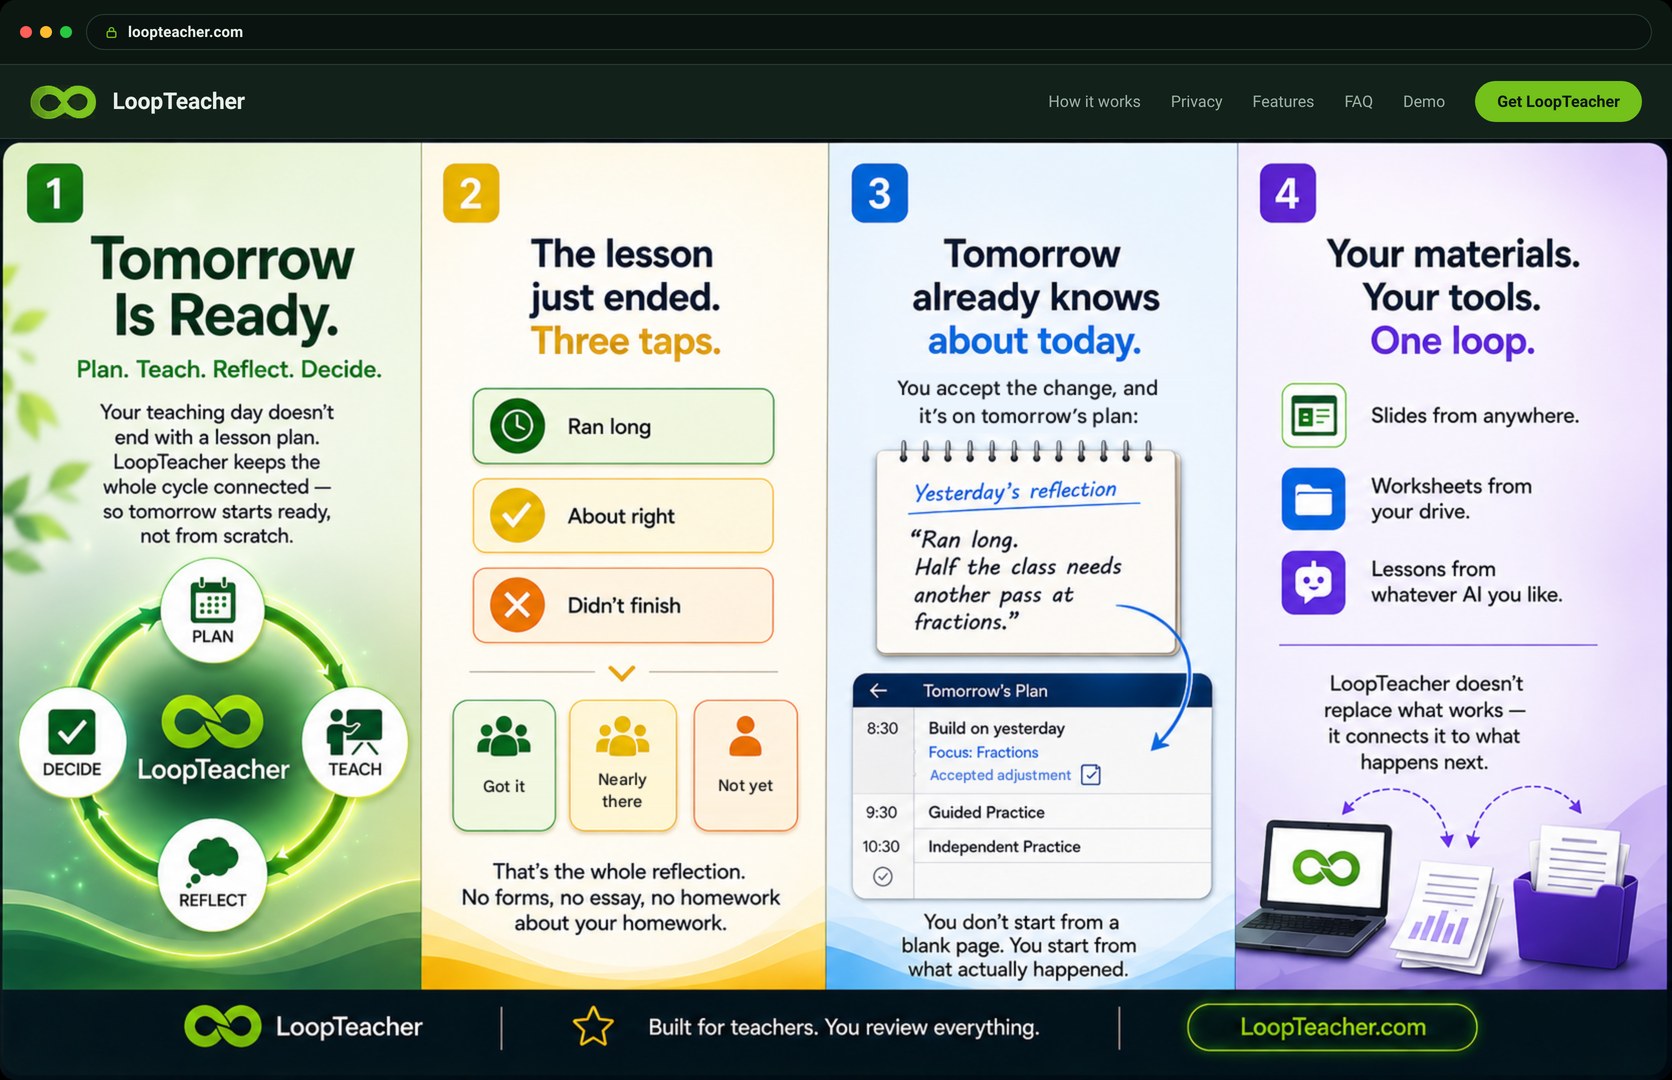This screenshot has width=1672, height=1080.
Task: Click the yellow step 2 badge
Action: 471,193
